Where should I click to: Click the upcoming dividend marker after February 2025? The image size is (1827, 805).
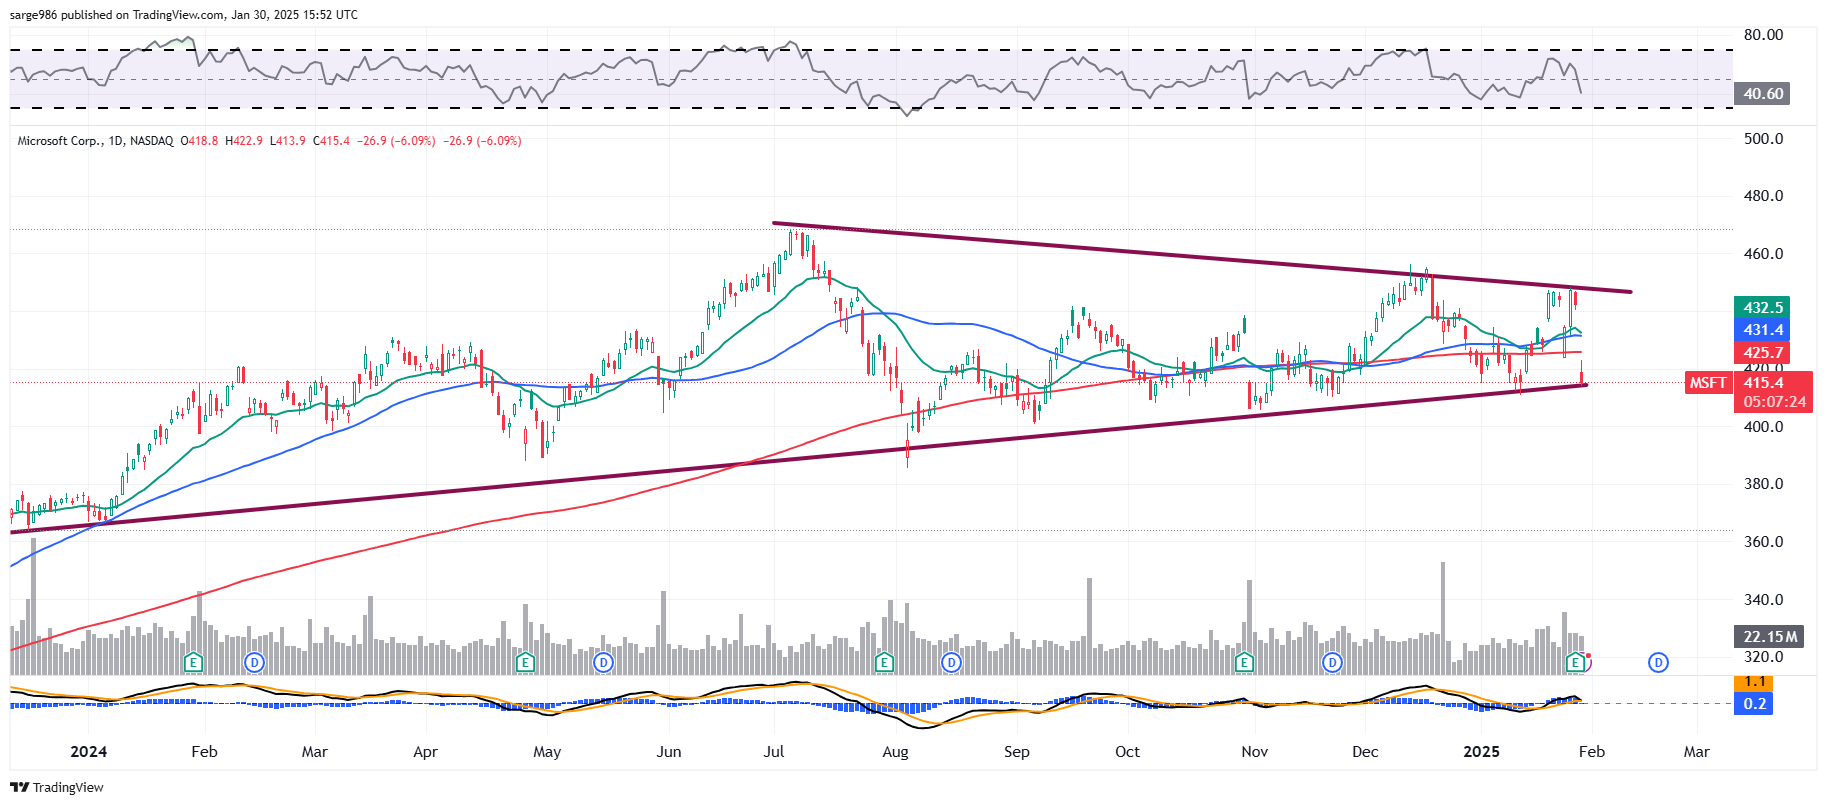pos(1659,662)
